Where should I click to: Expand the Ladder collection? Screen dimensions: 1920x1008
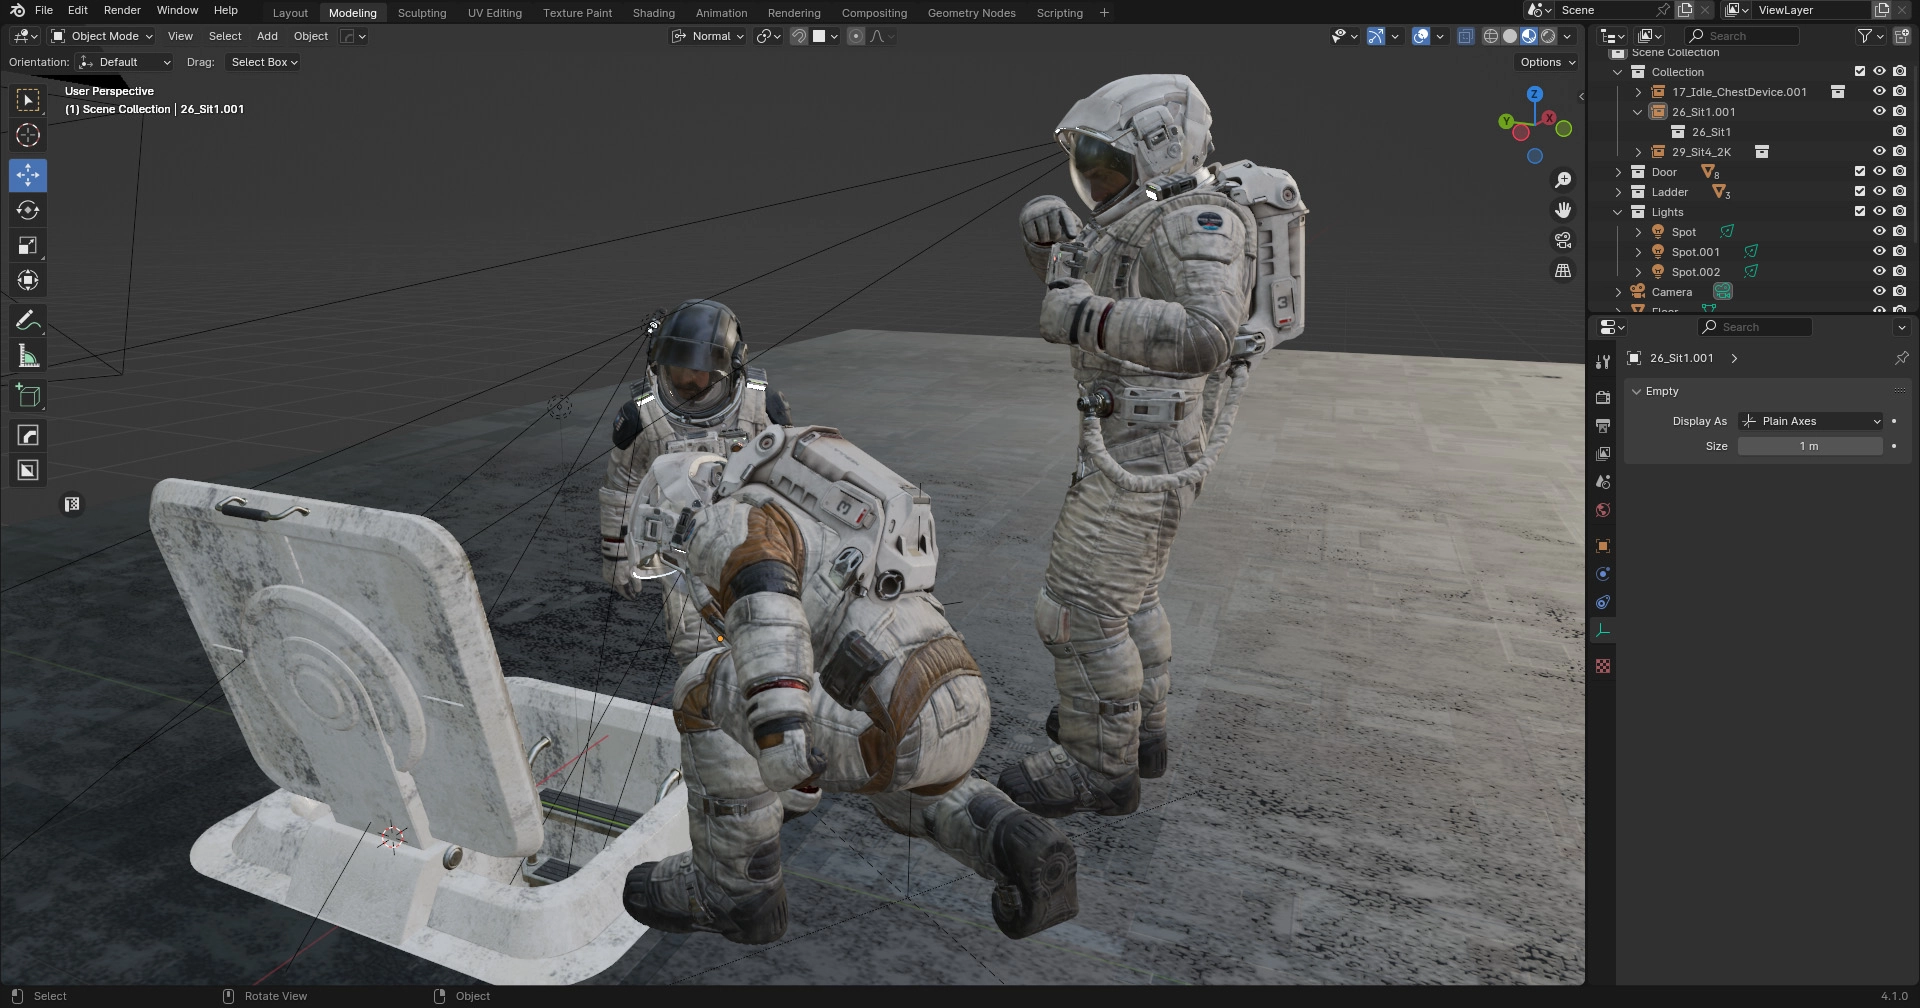coord(1618,192)
